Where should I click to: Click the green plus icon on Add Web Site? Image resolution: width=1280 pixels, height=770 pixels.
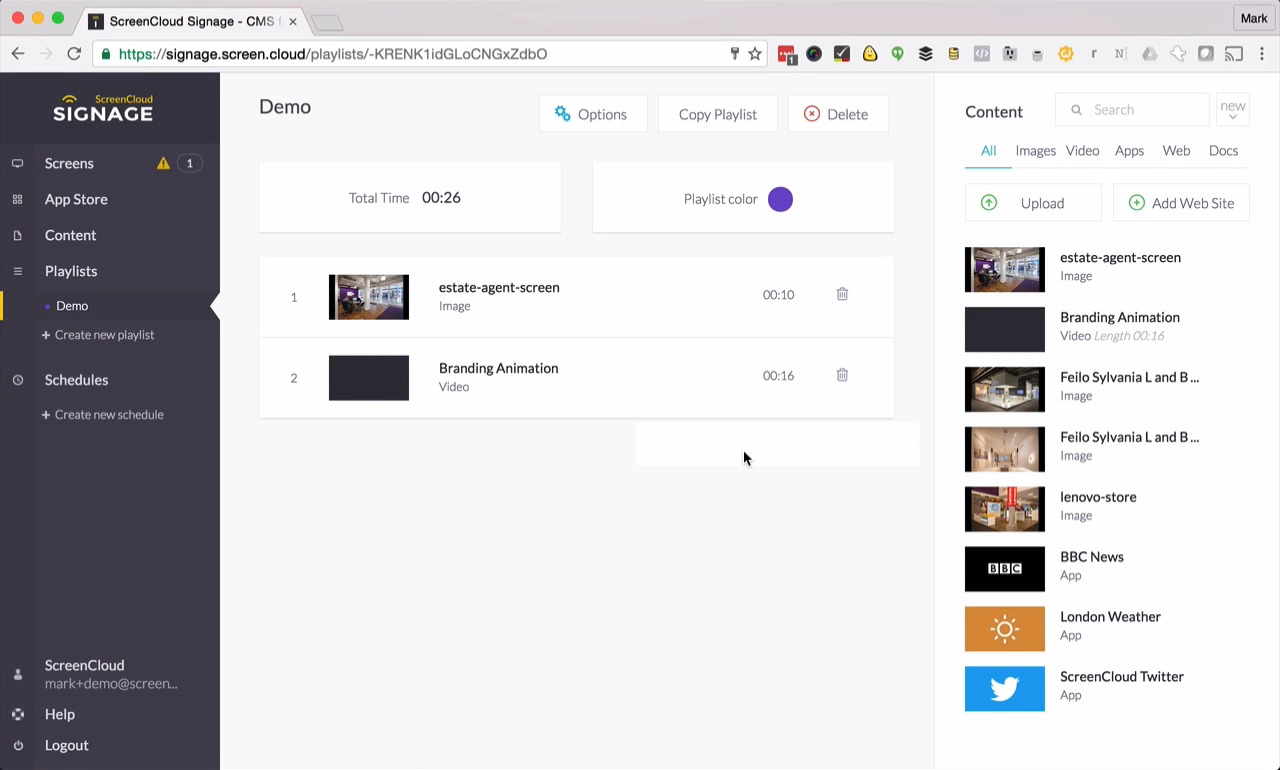pos(1136,203)
